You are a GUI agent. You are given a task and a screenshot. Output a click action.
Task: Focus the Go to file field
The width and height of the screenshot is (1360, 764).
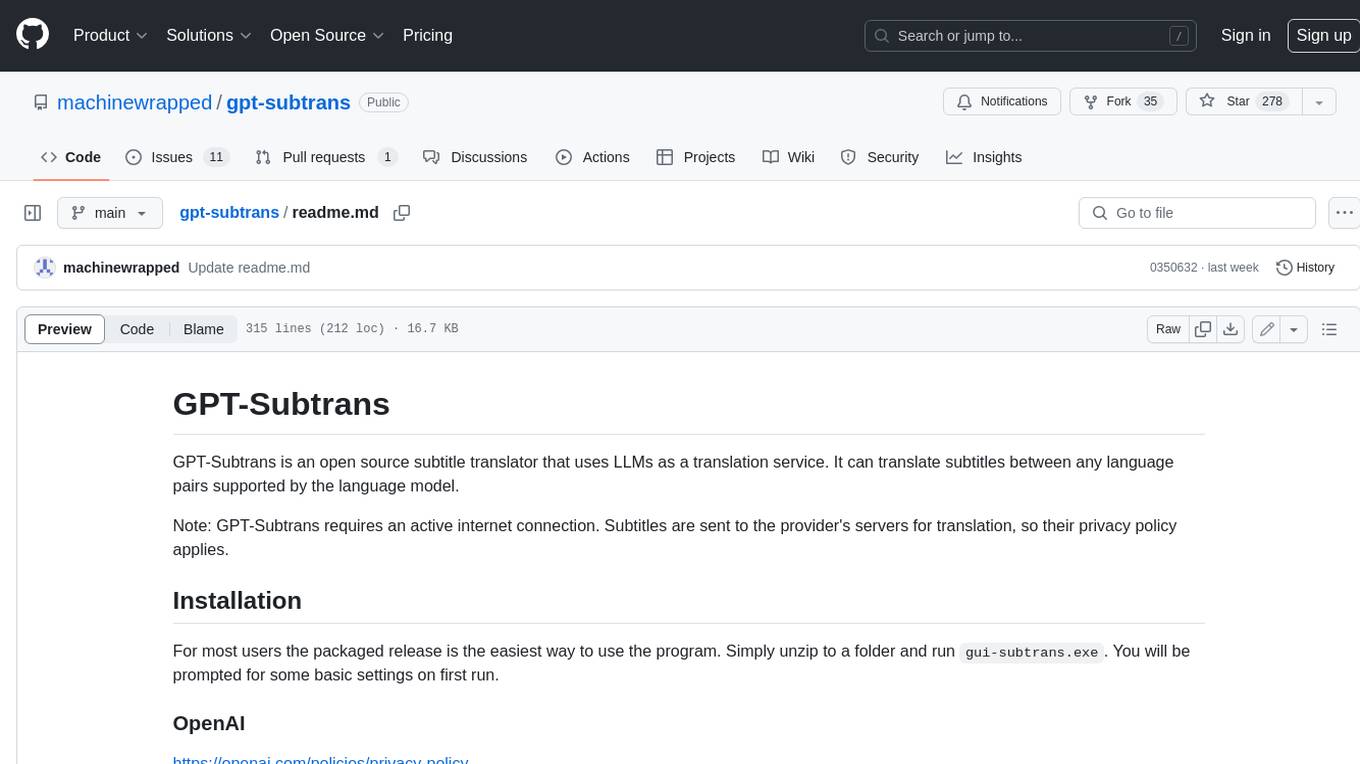[x=1197, y=213]
